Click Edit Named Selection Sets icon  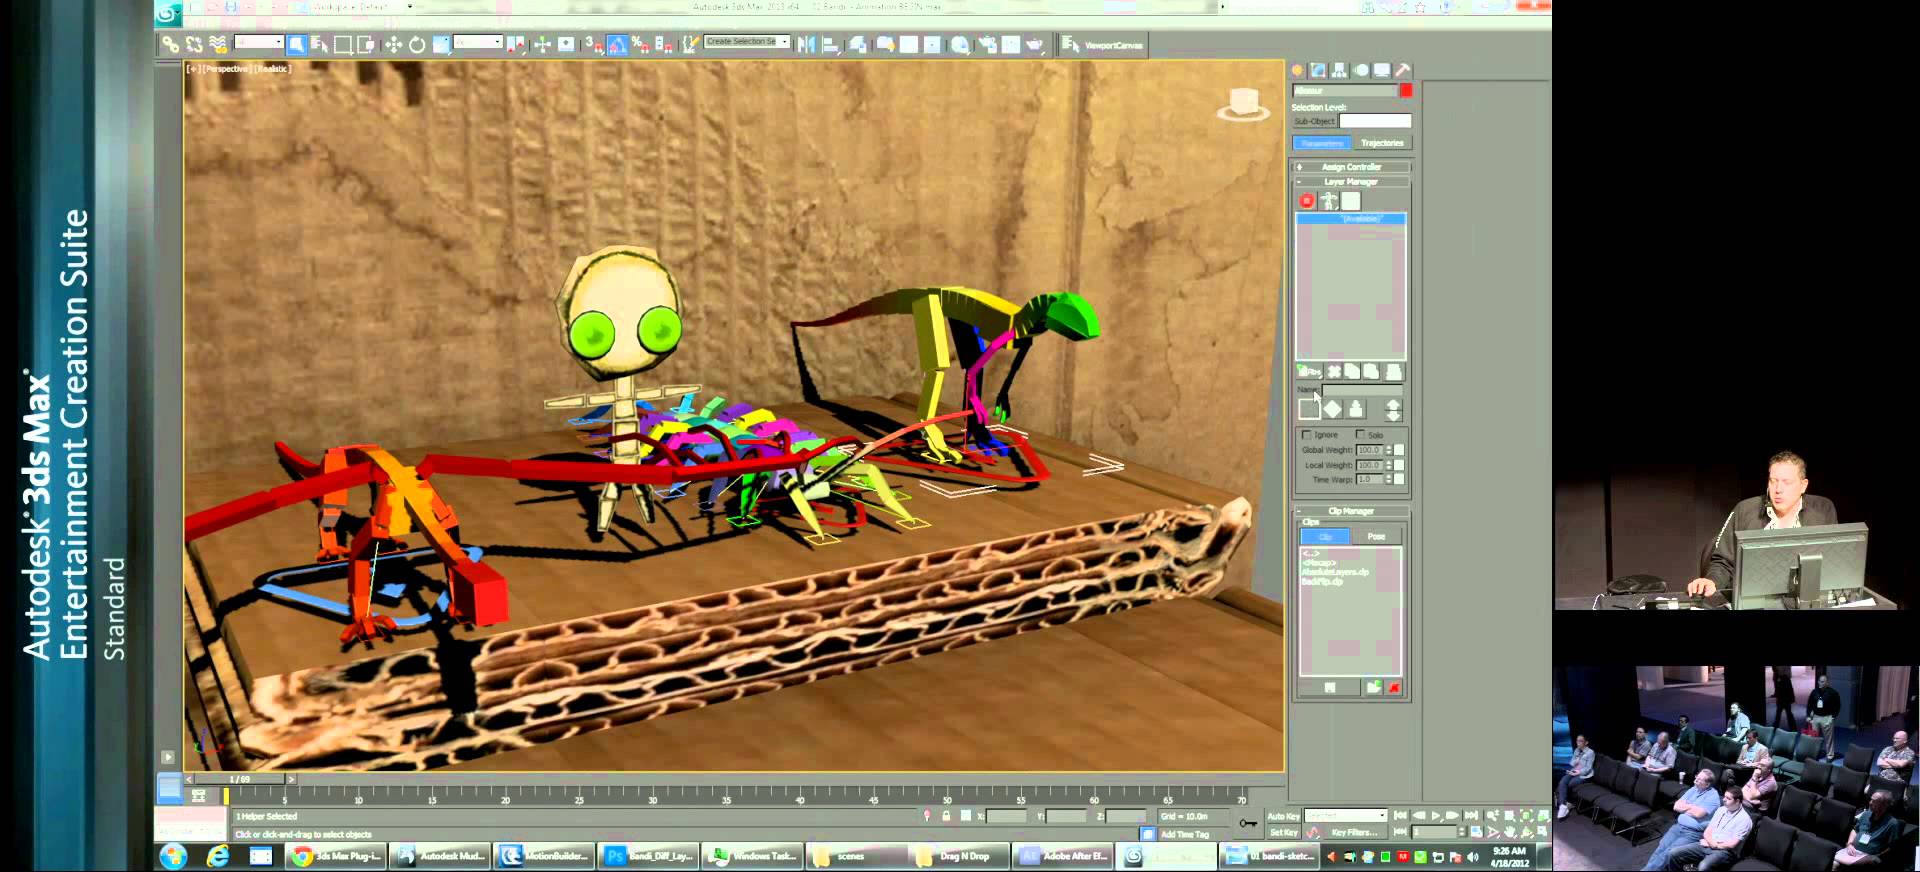[x=690, y=44]
